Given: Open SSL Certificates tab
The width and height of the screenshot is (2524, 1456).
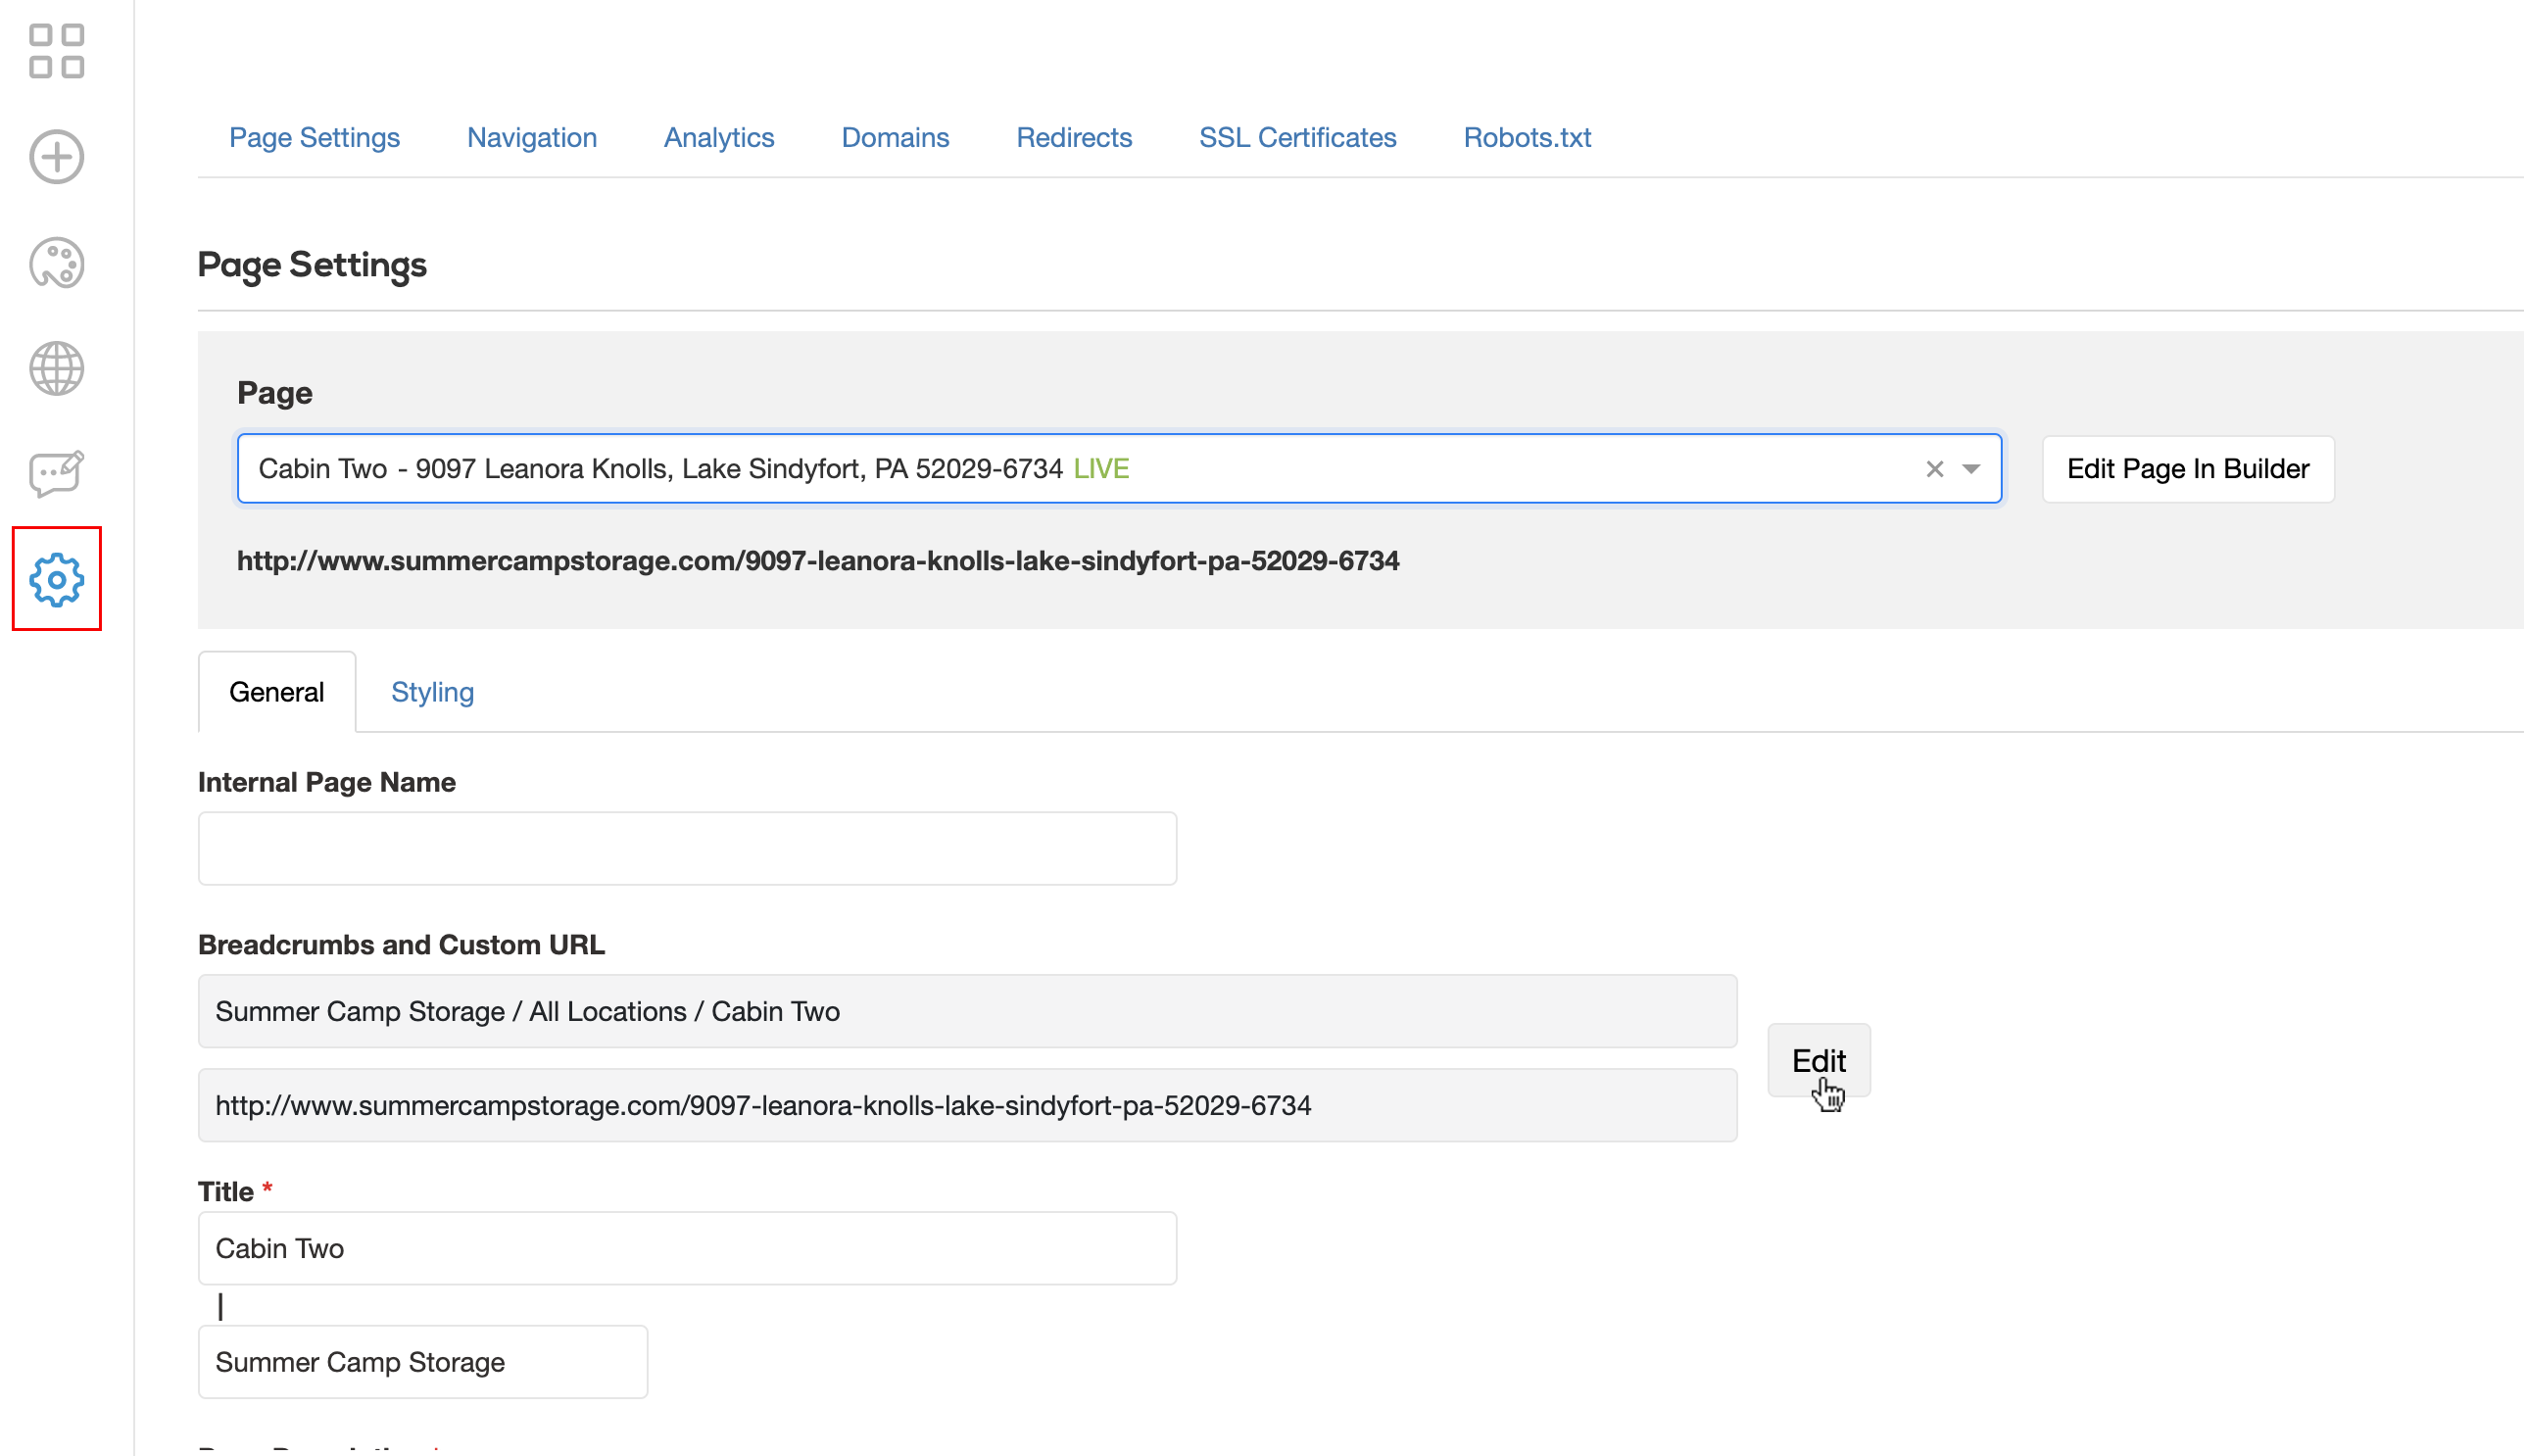Looking at the screenshot, I should [1297, 137].
